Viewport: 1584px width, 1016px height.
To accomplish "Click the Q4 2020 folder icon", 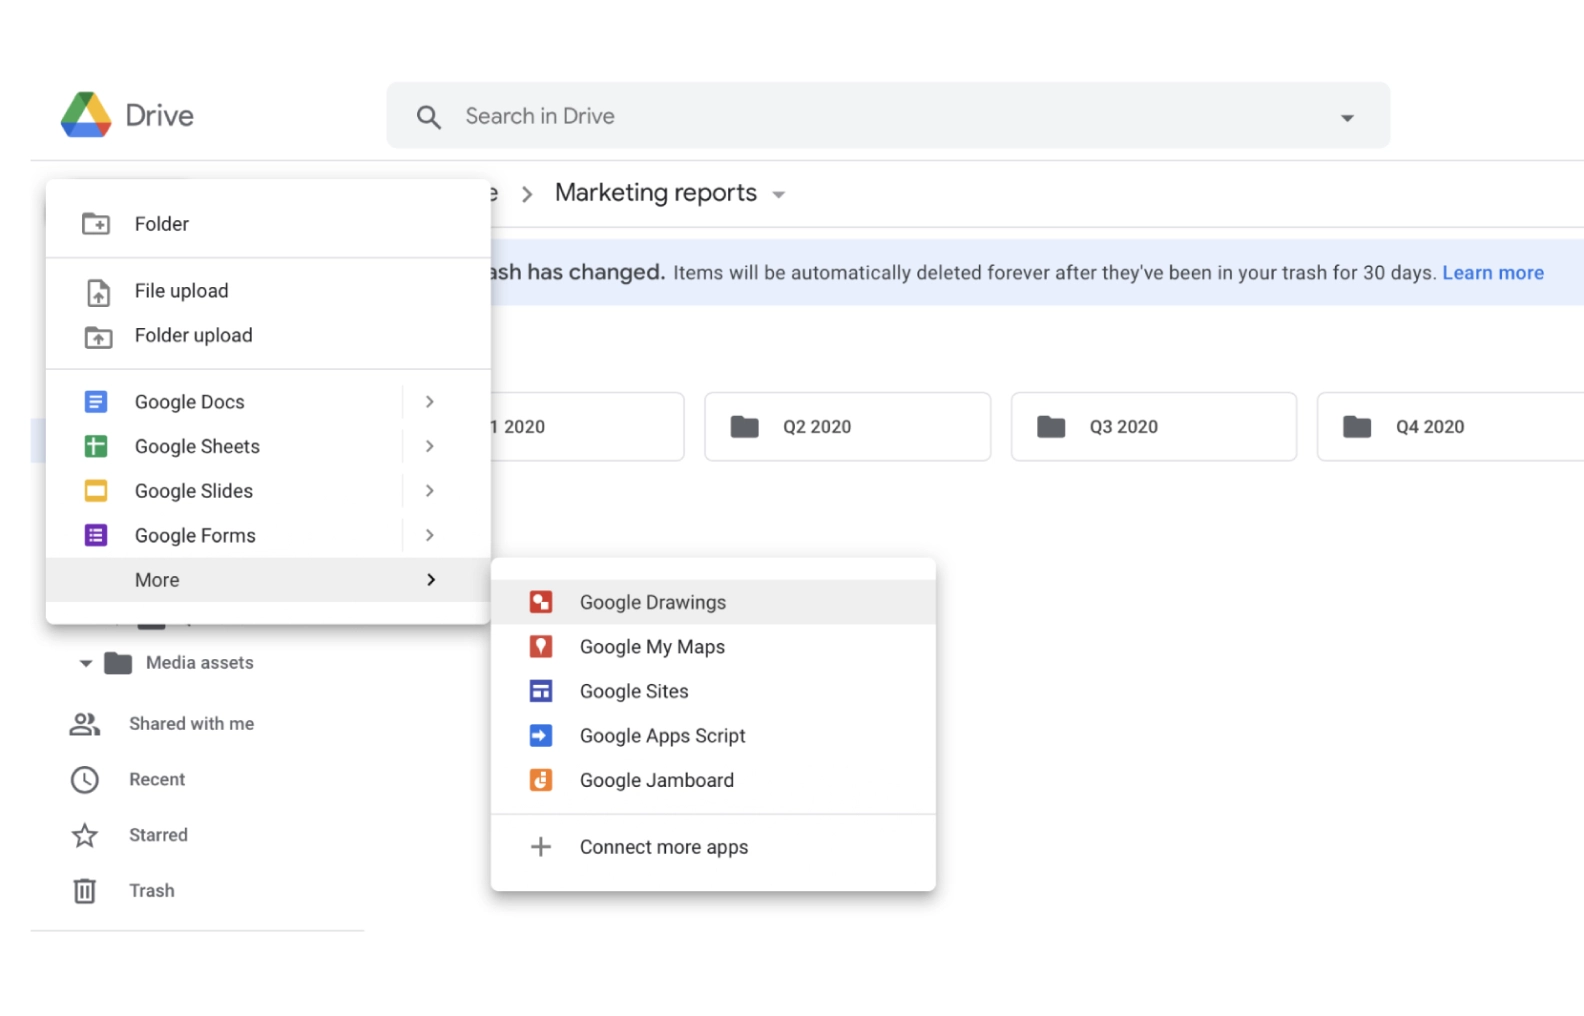I will pos(1357,427).
